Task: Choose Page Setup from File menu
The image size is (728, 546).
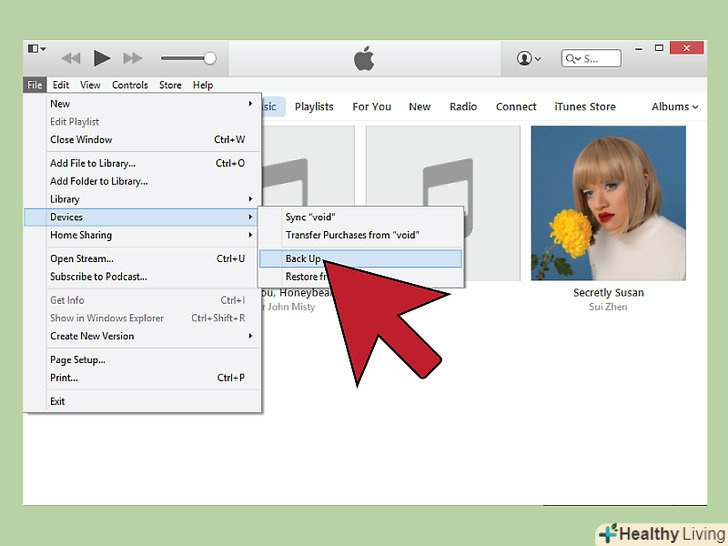Action: (143, 360)
